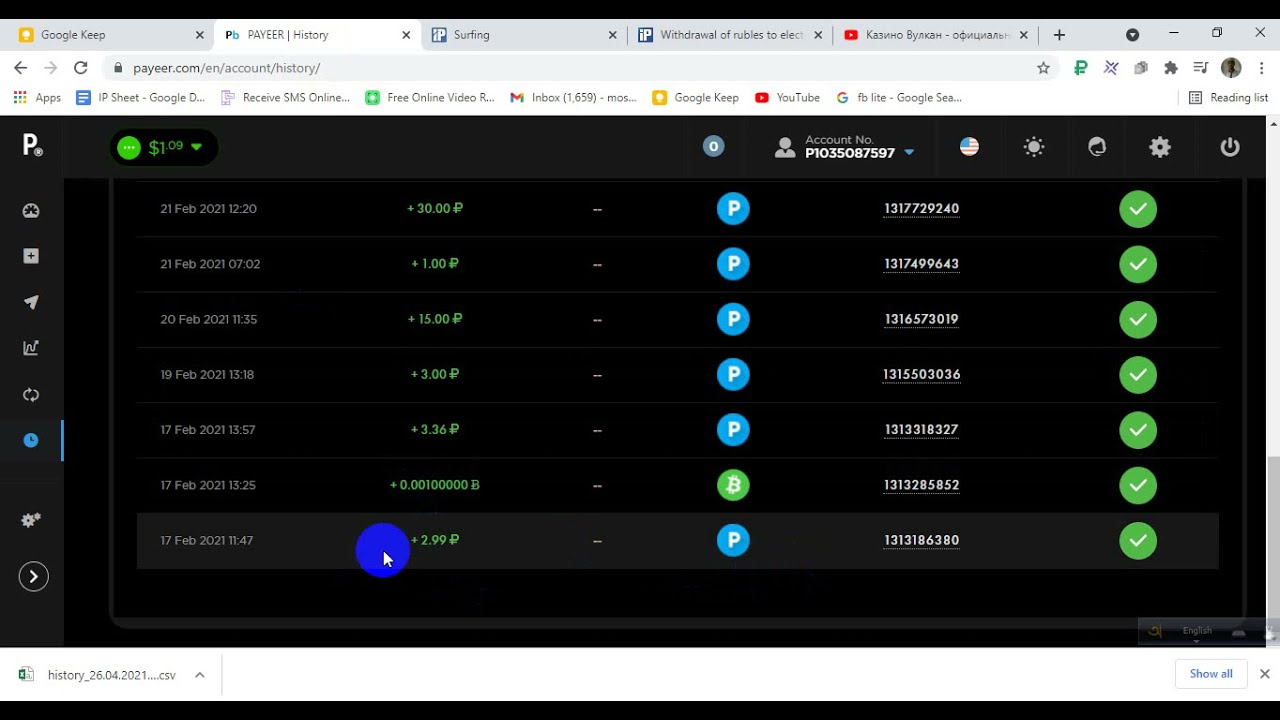1280x720 pixels.
Task: Click the green Bitcoin icon in 13:25 row
Action: 733,485
